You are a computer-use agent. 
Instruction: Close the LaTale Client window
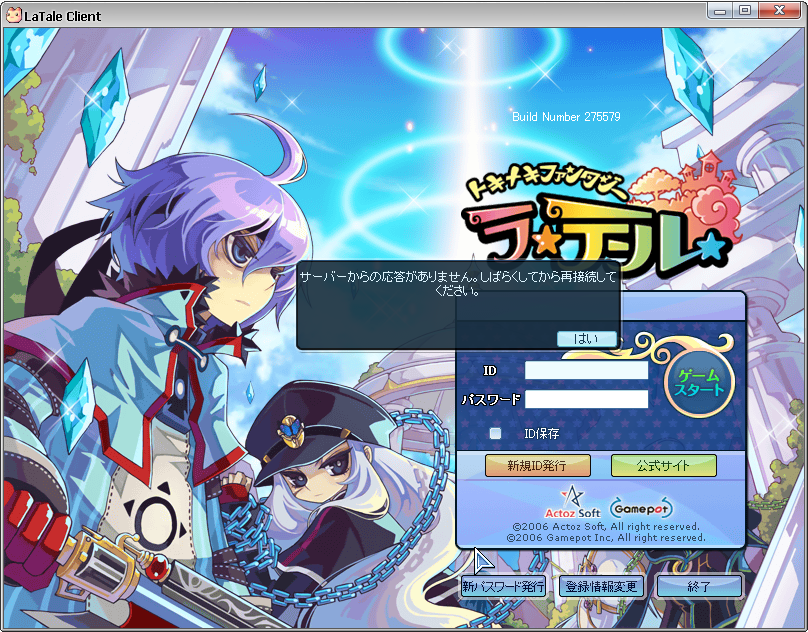click(x=779, y=11)
